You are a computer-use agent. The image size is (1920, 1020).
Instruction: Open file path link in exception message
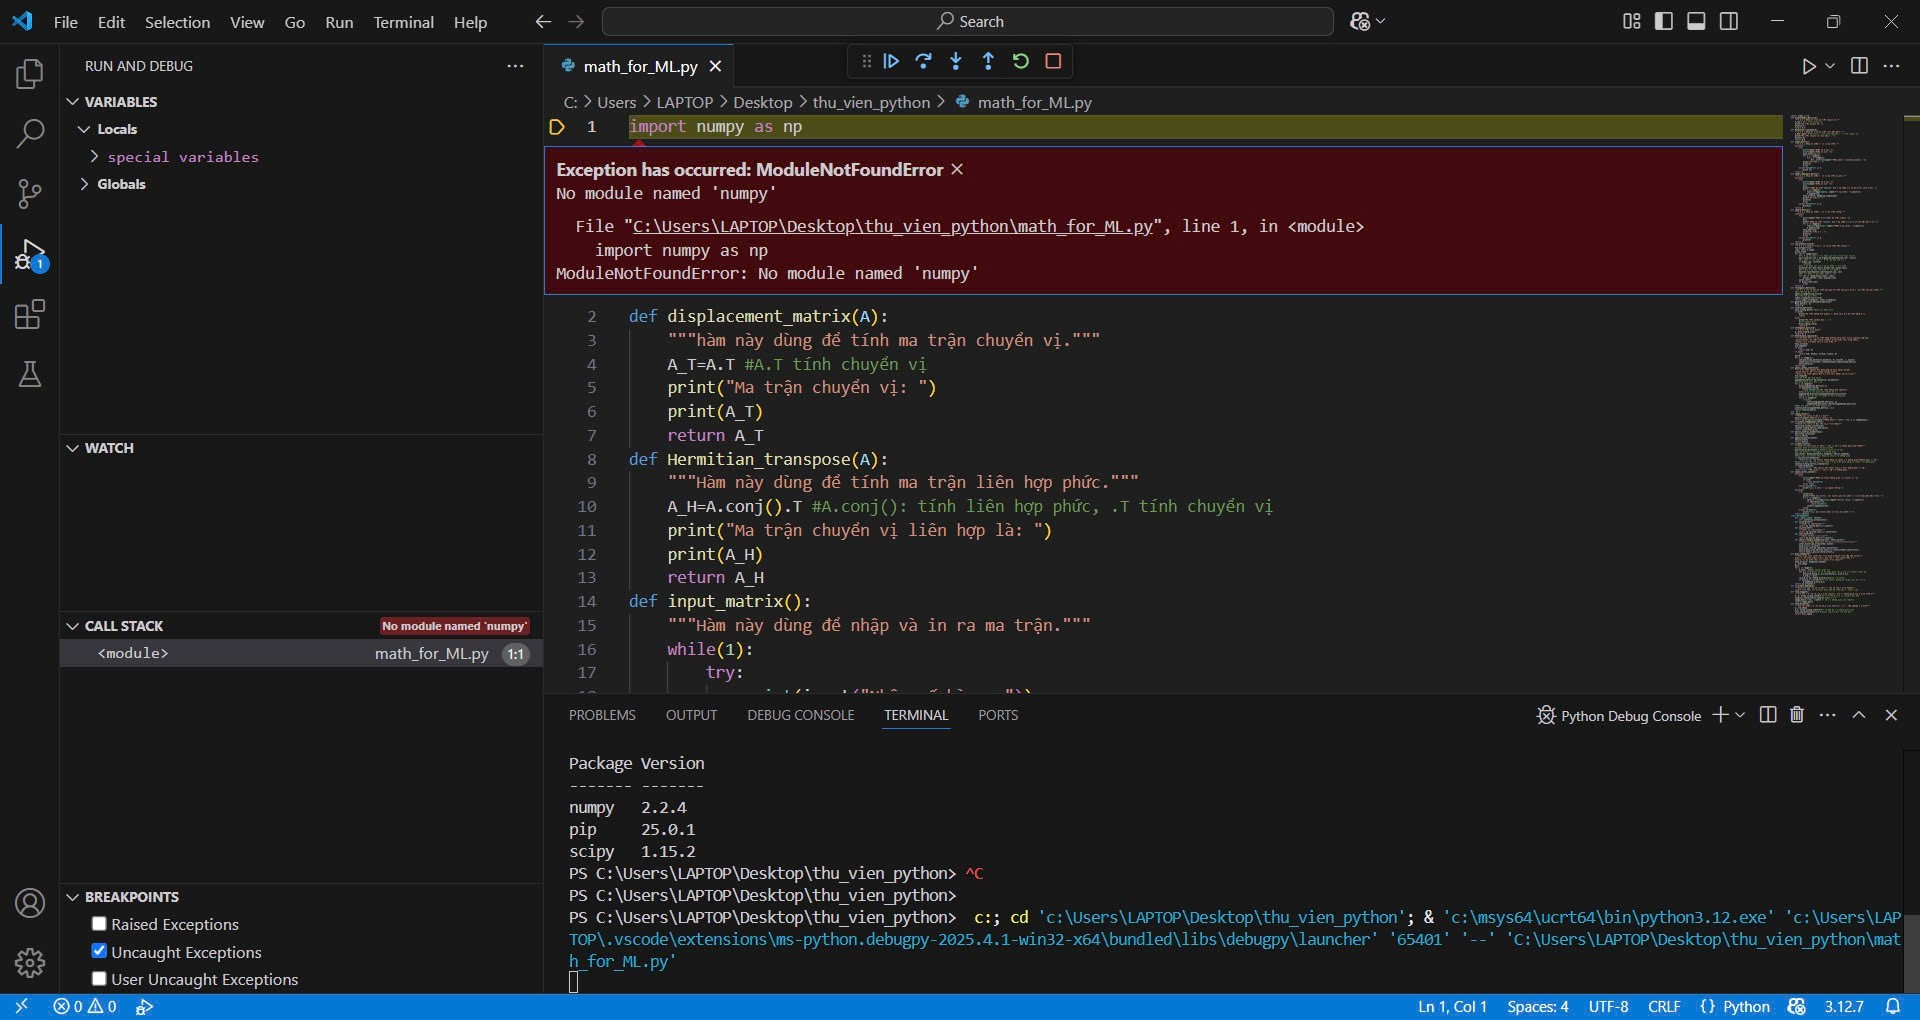(893, 227)
